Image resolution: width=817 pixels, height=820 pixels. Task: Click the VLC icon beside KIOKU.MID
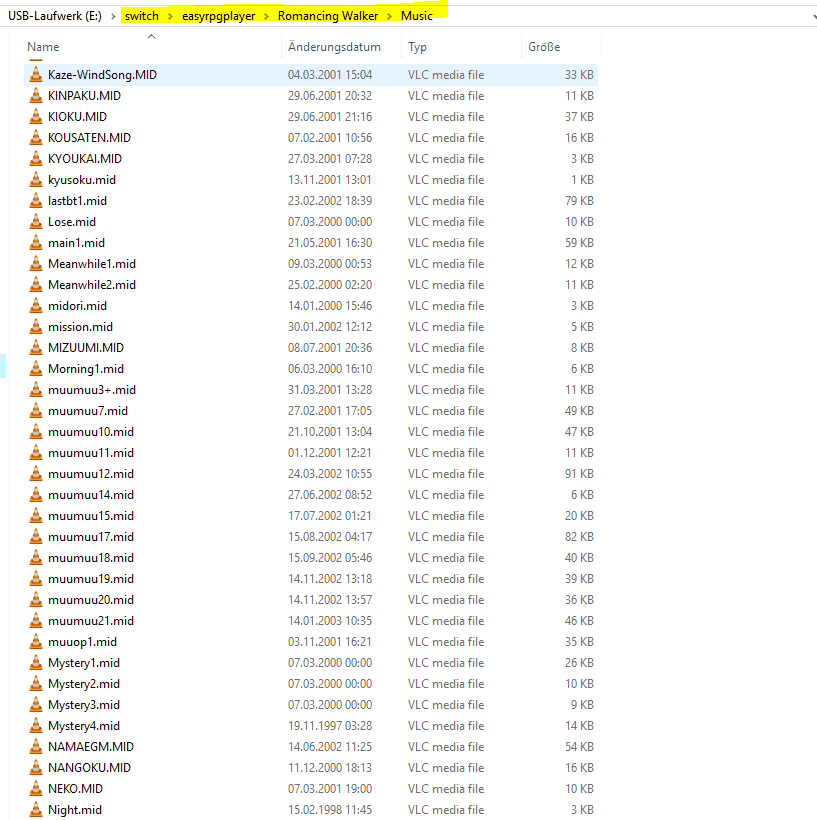36,116
